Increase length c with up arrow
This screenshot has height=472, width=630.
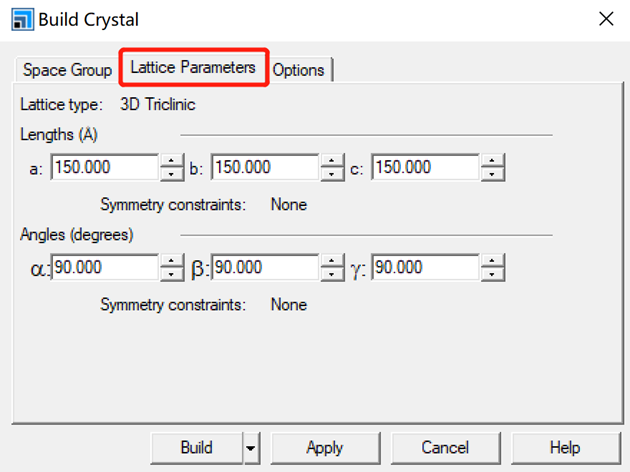[x=491, y=161]
